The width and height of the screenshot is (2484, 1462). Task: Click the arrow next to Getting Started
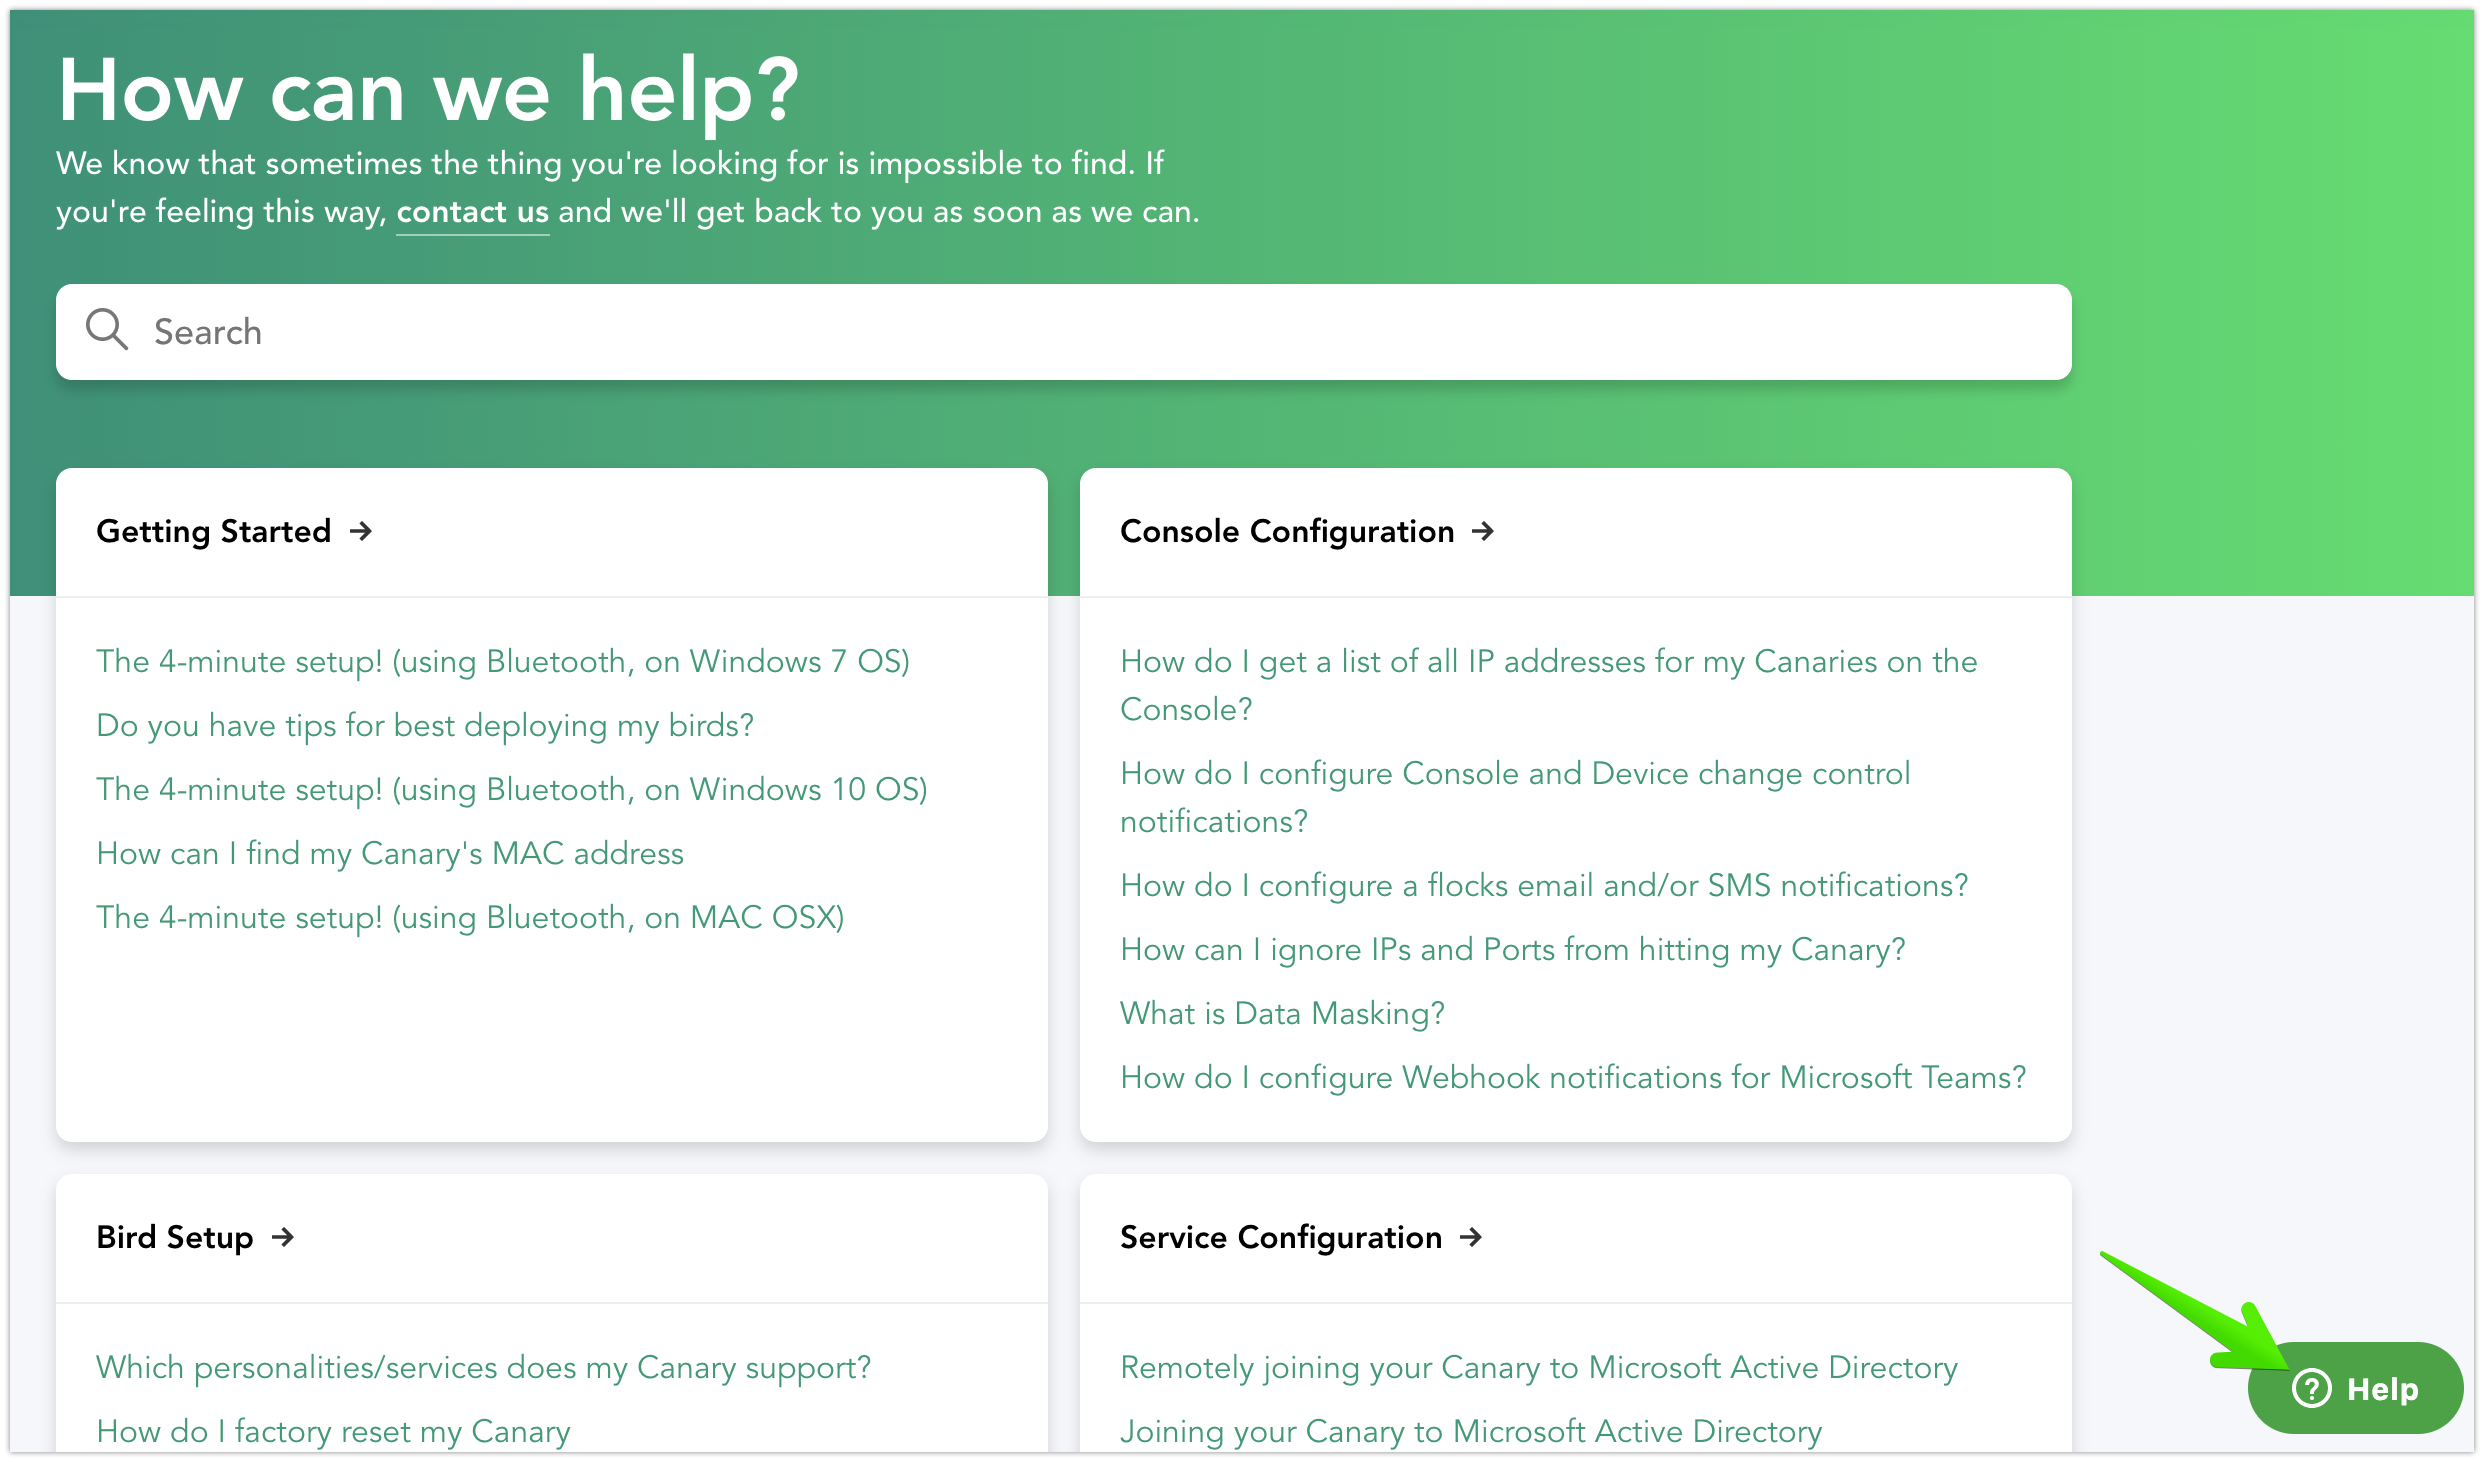coord(361,531)
